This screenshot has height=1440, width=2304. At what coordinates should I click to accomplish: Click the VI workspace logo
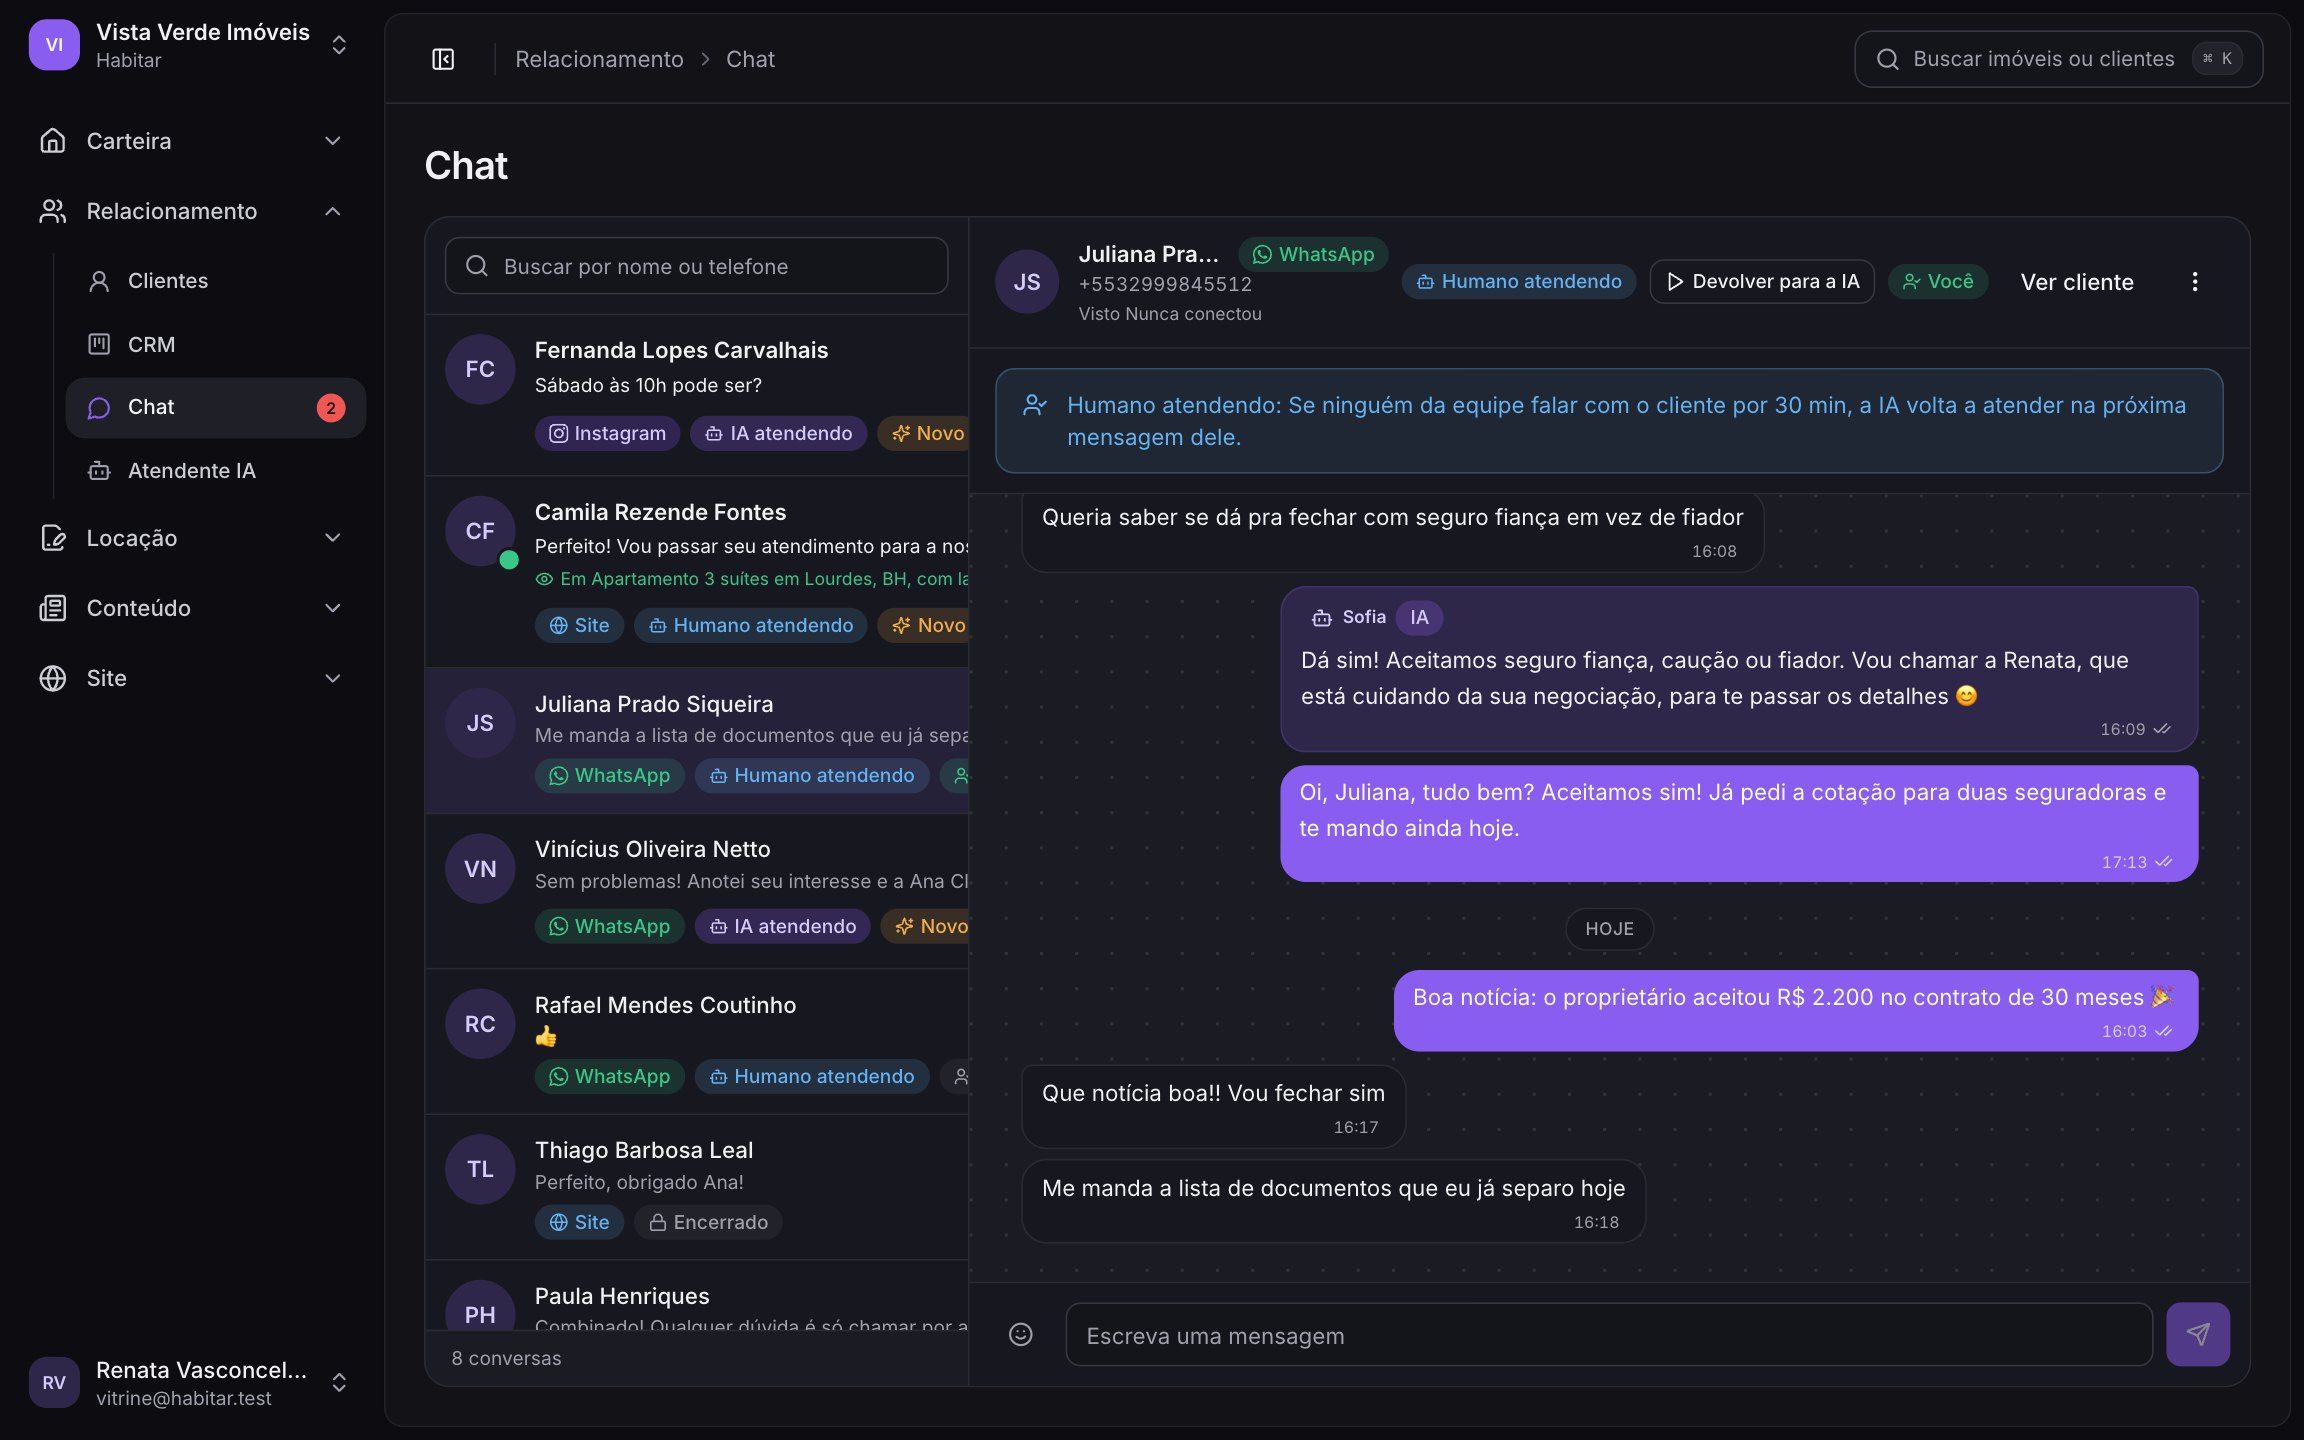pyautogui.click(x=54, y=45)
